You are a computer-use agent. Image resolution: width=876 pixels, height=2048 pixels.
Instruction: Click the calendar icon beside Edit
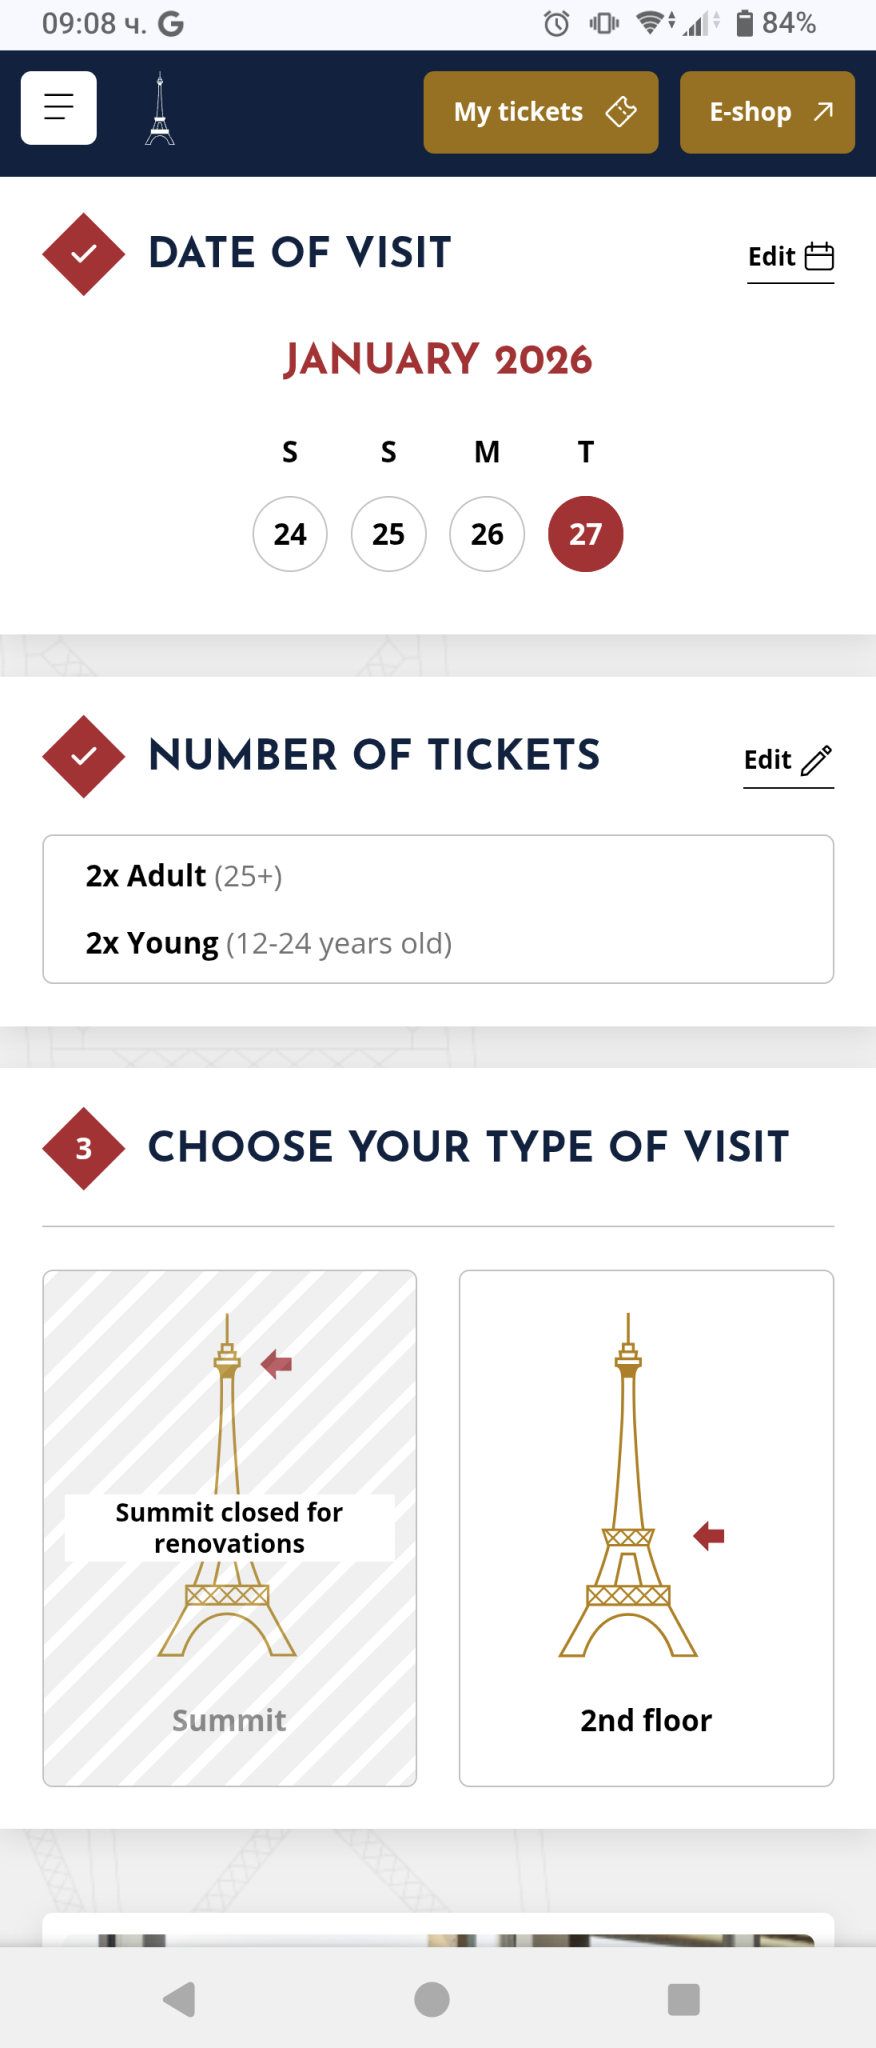[820, 257]
